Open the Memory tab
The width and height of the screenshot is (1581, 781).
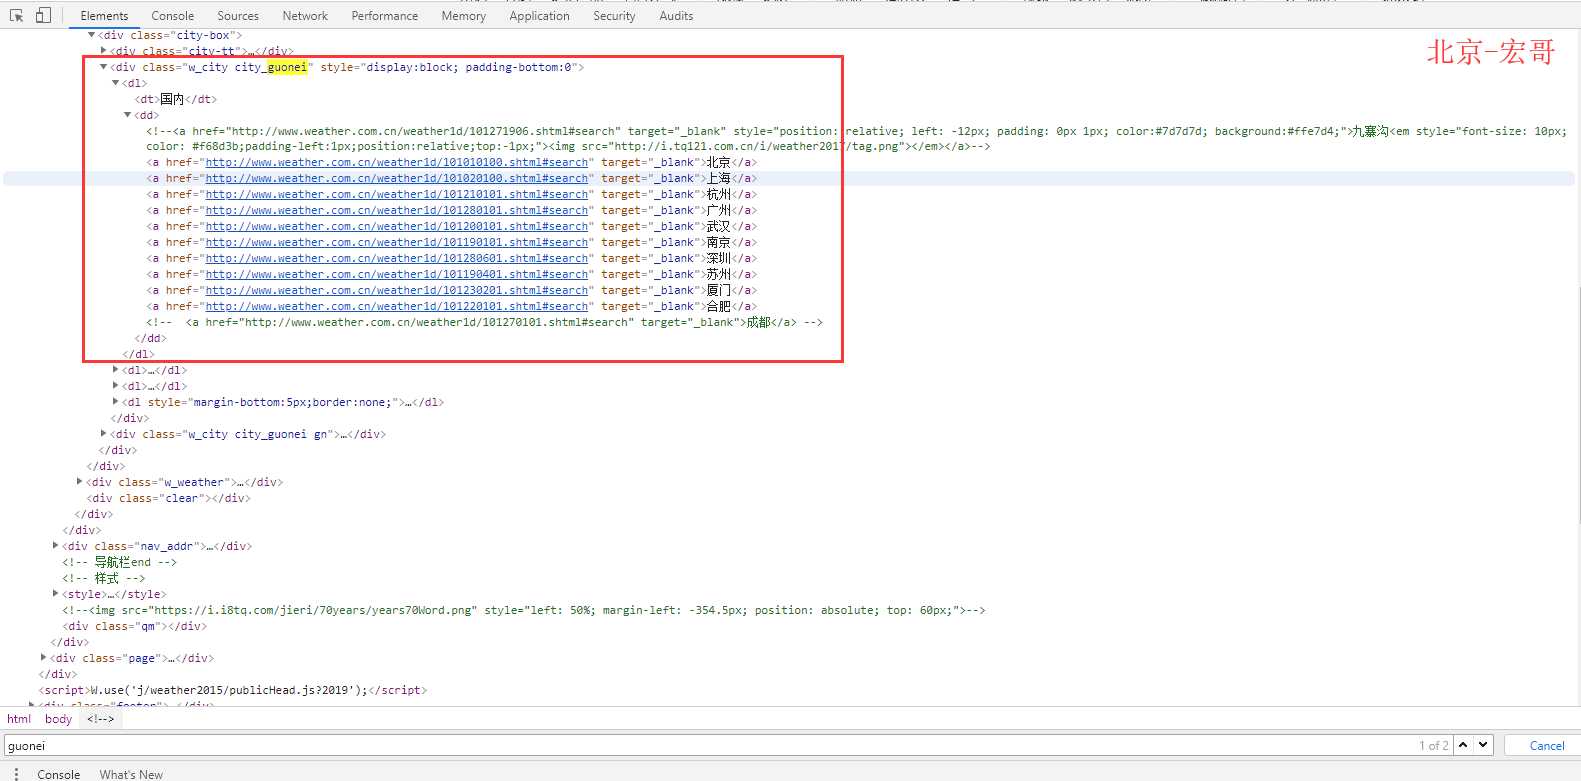(464, 16)
